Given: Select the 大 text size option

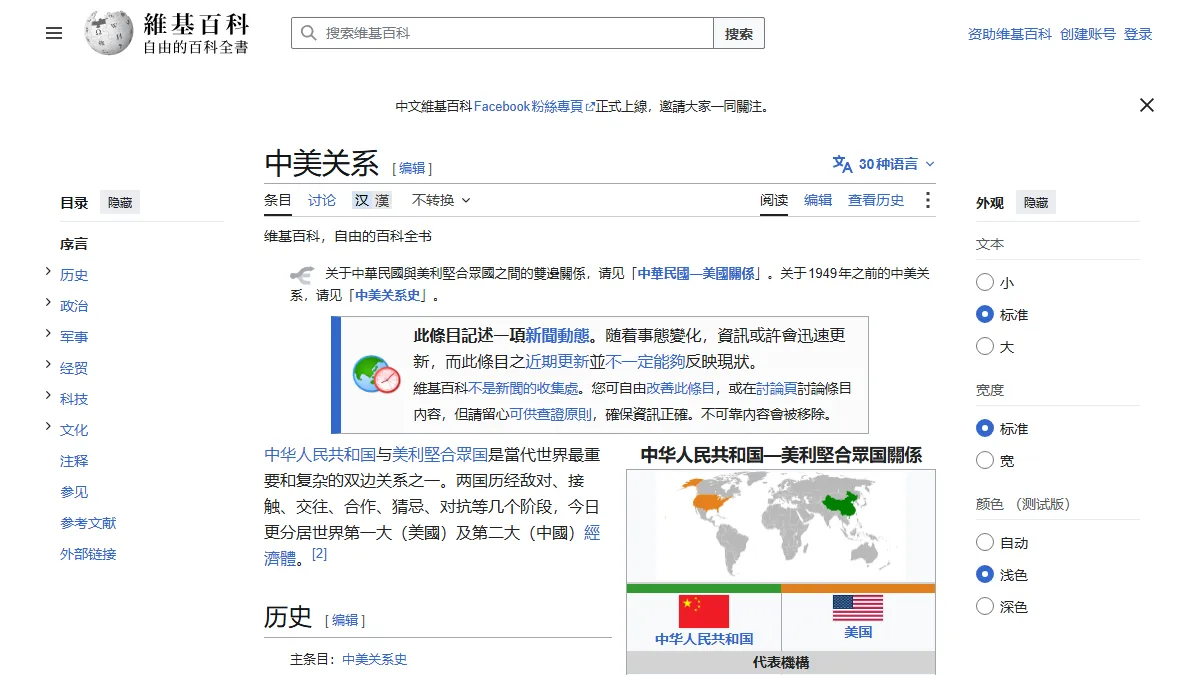Looking at the screenshot, I should [985, 346].
